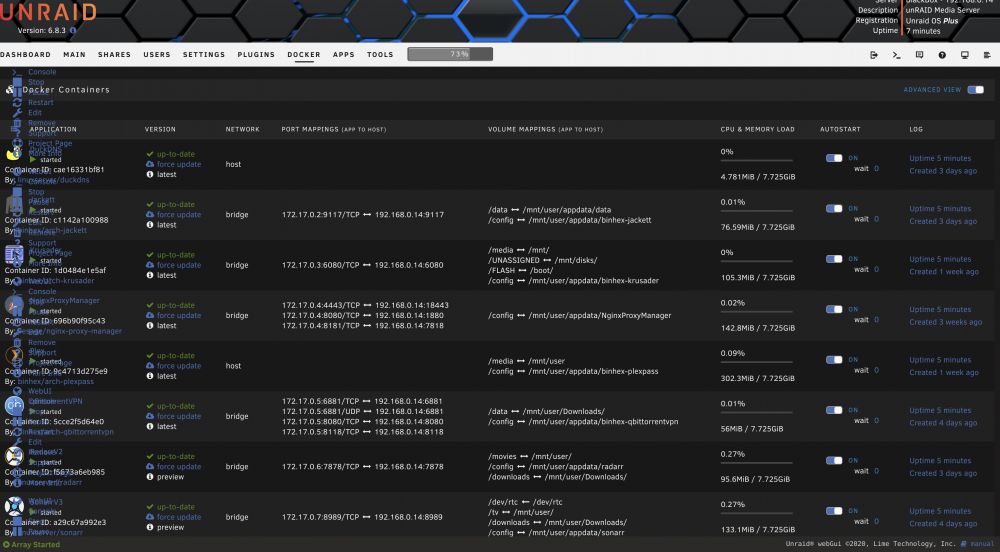Screen dimensions: 1000x552
Task: Click the help question-mark icon
Action: (942, 55)
